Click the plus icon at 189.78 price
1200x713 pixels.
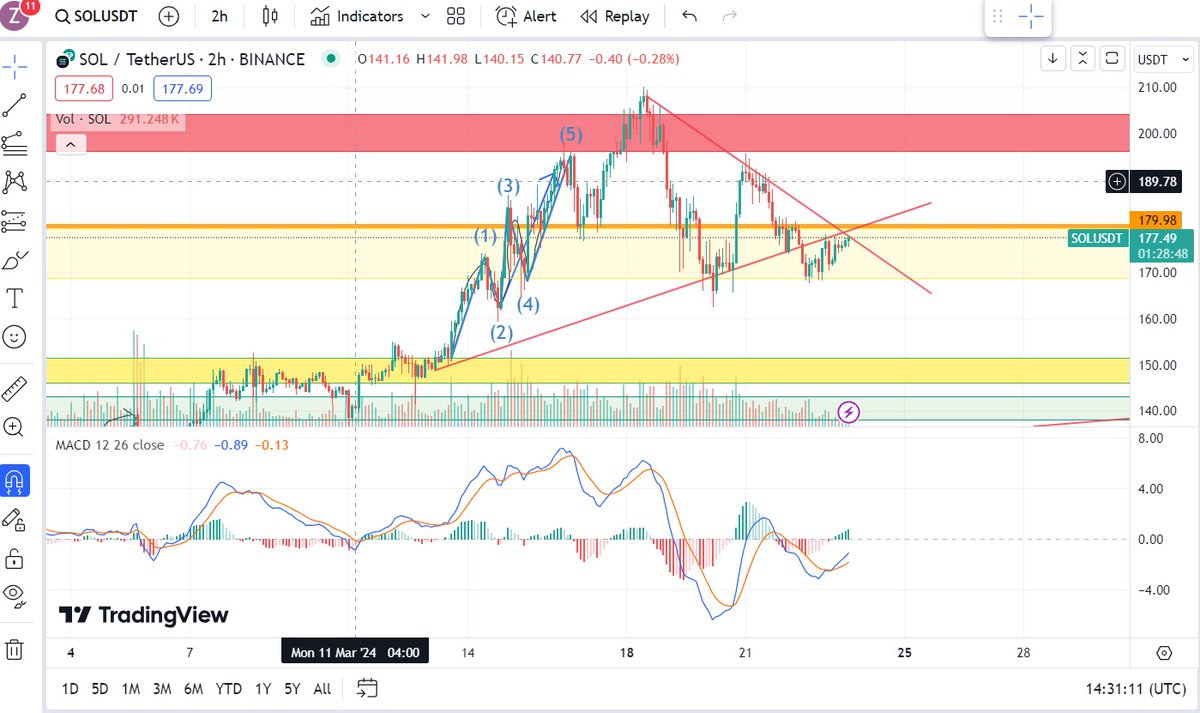1117,181
